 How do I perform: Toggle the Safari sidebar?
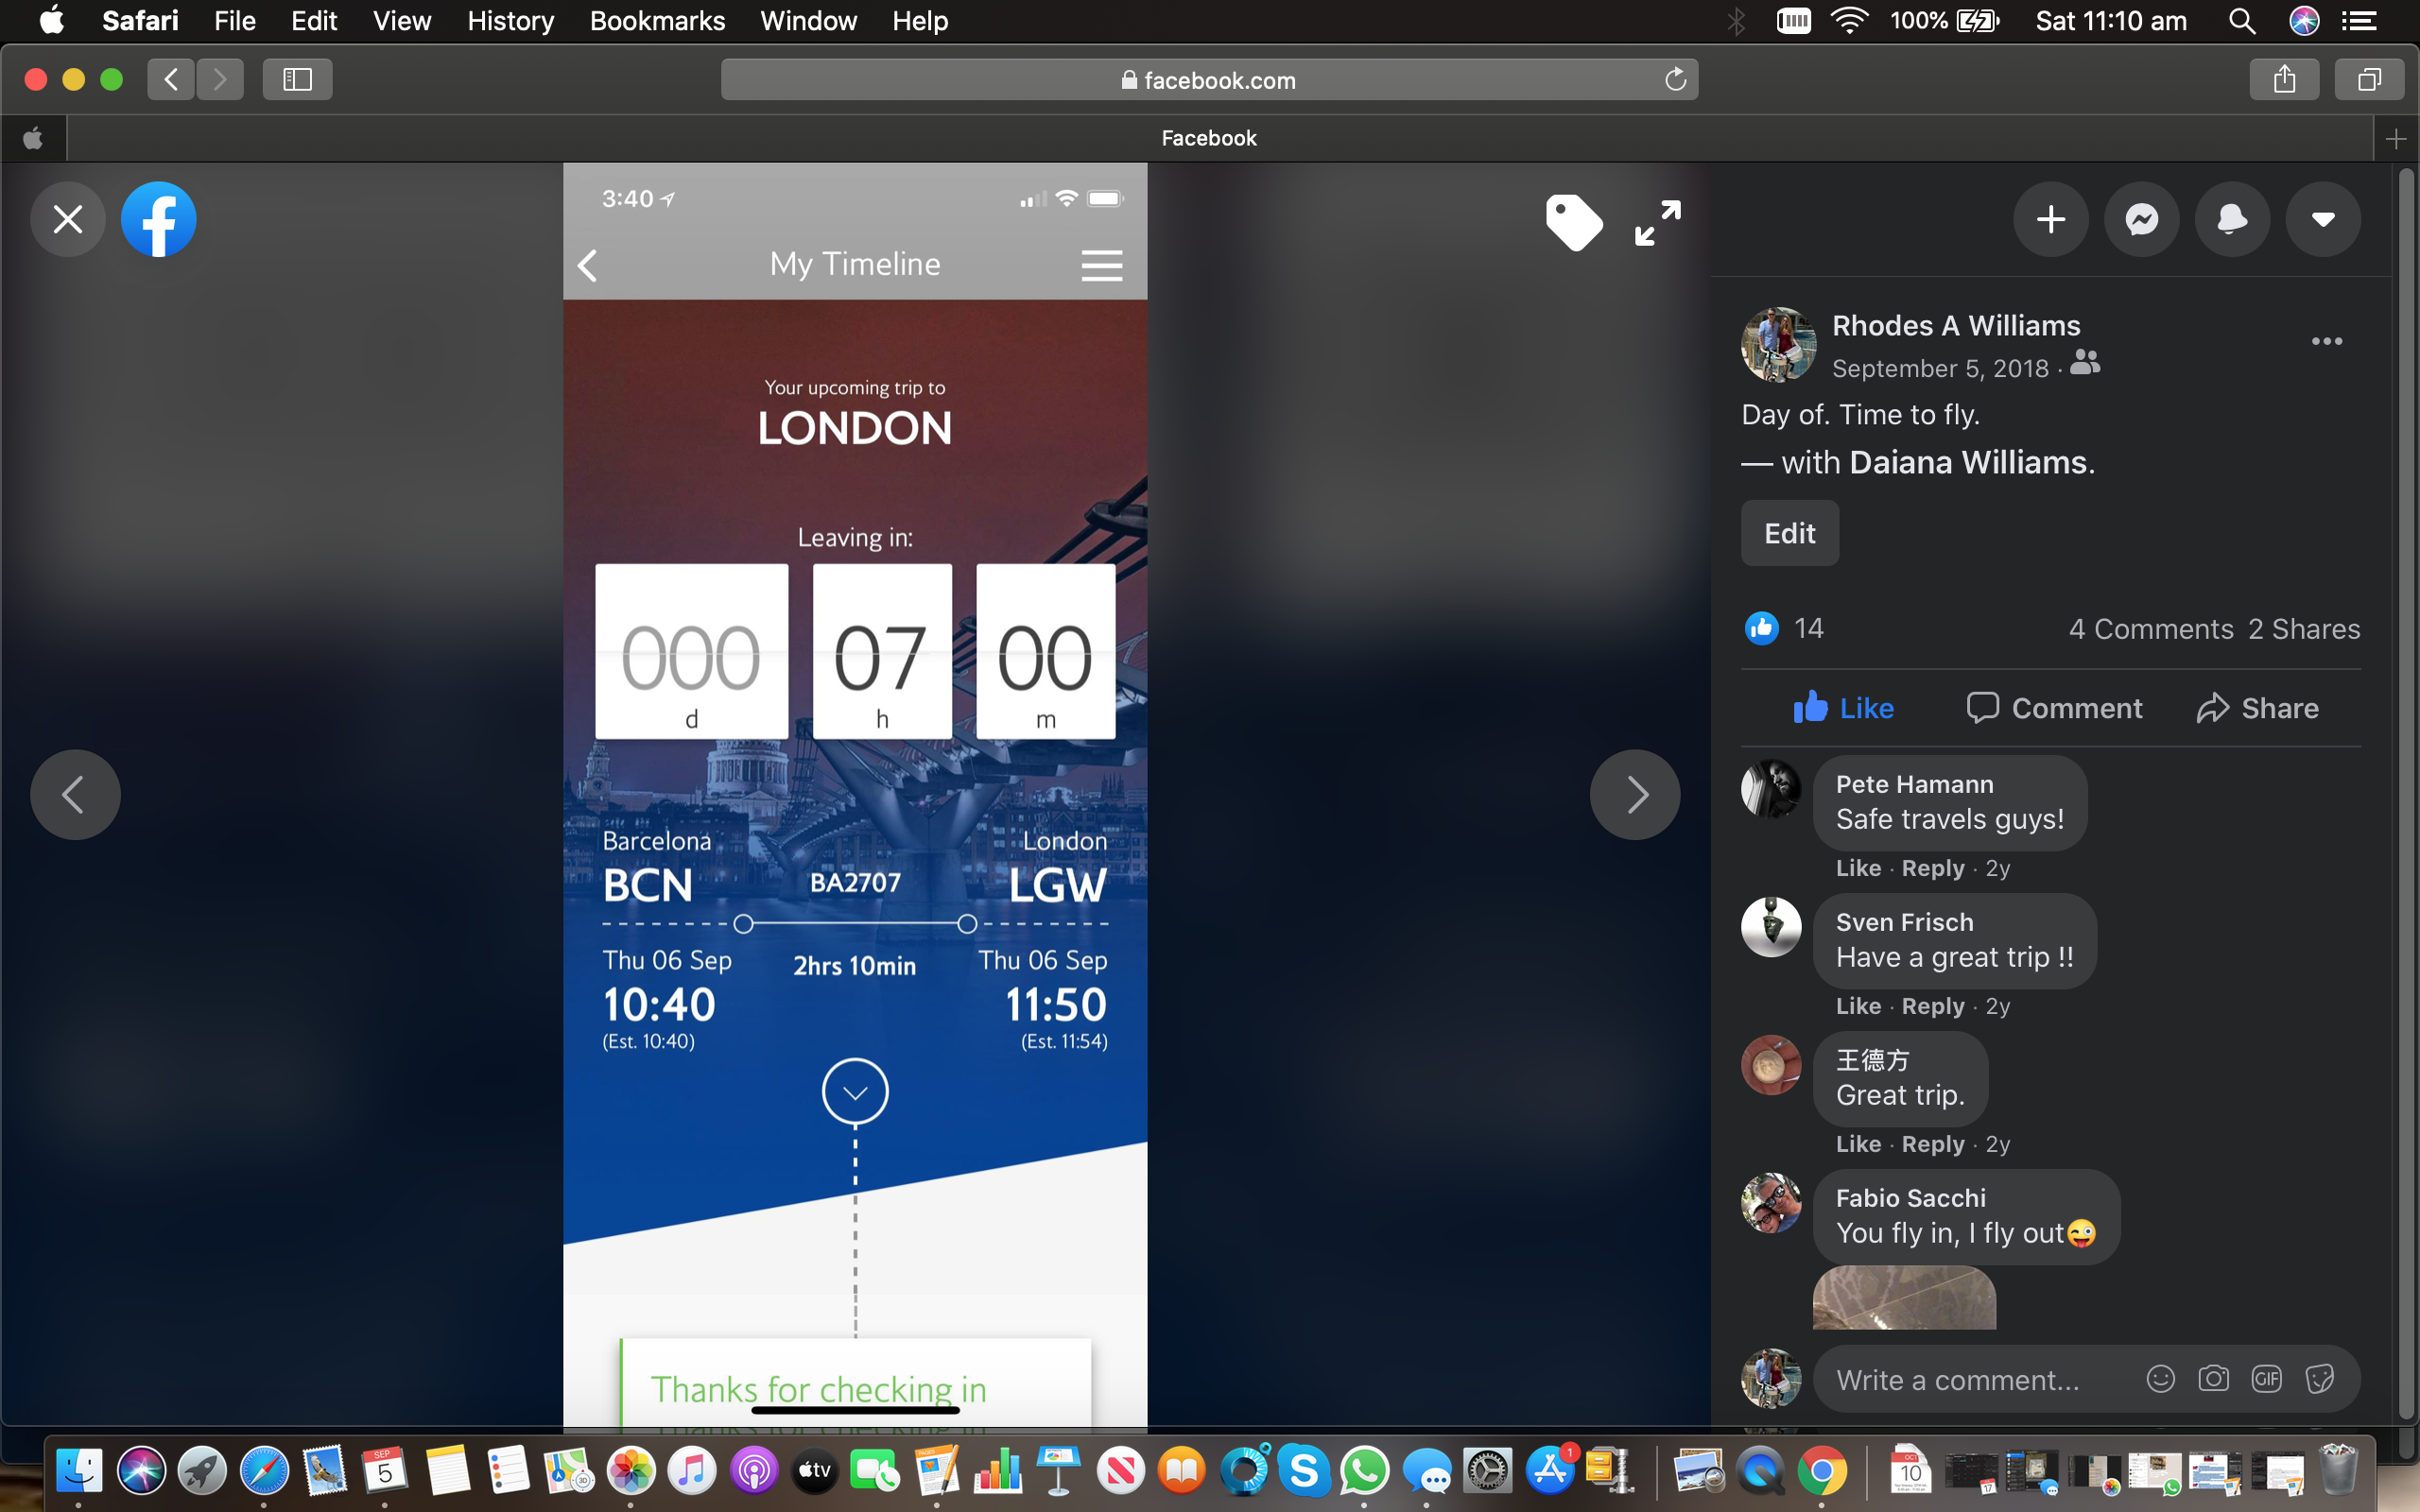point(297,79)
